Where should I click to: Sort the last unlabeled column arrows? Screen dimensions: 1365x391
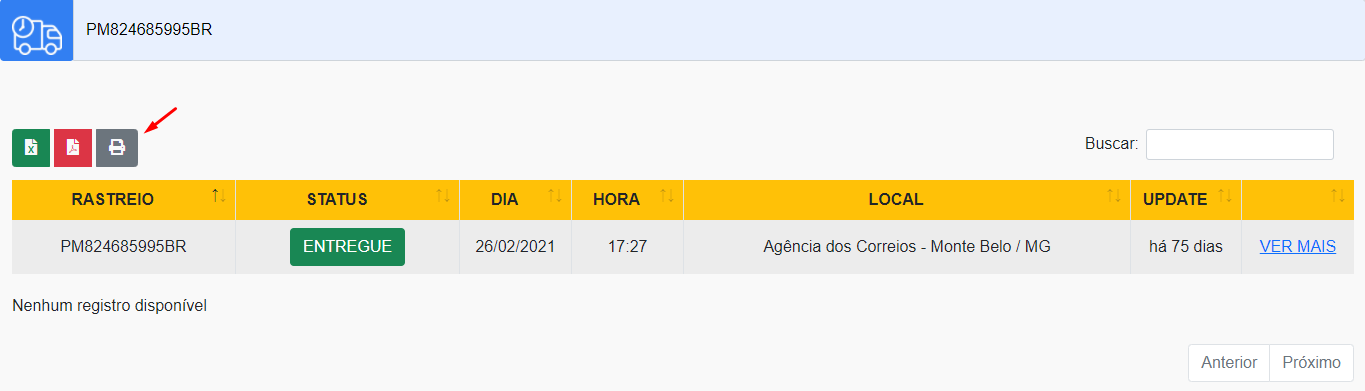point(1338,196)
